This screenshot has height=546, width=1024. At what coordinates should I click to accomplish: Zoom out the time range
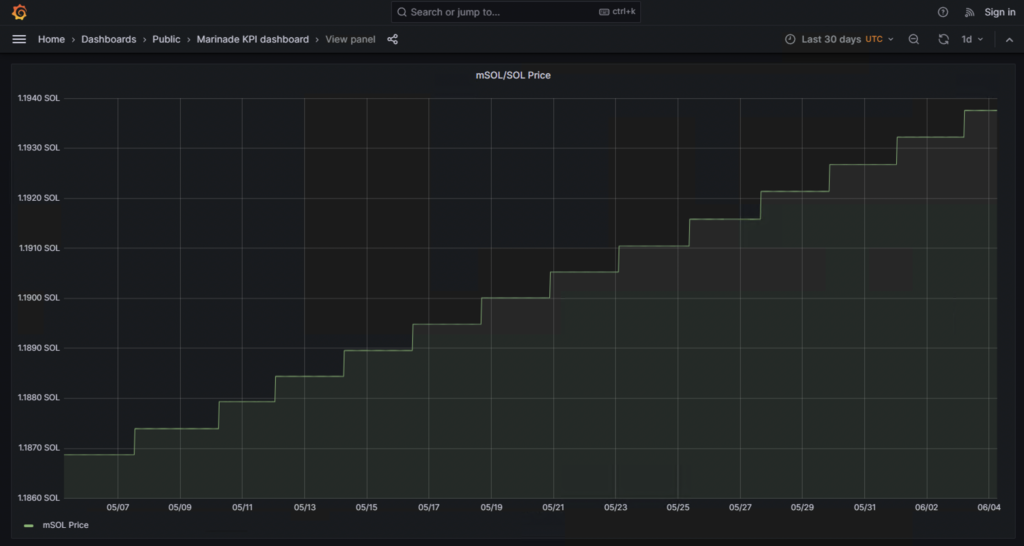[x=914, y=39]
